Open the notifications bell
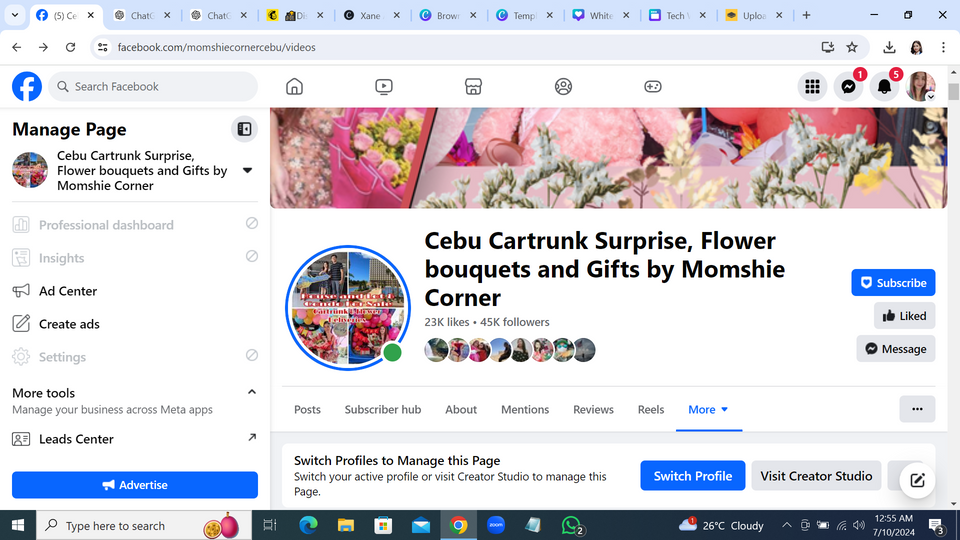The height and width of the screenshot is (540, 960). click(x=884, y=87)
